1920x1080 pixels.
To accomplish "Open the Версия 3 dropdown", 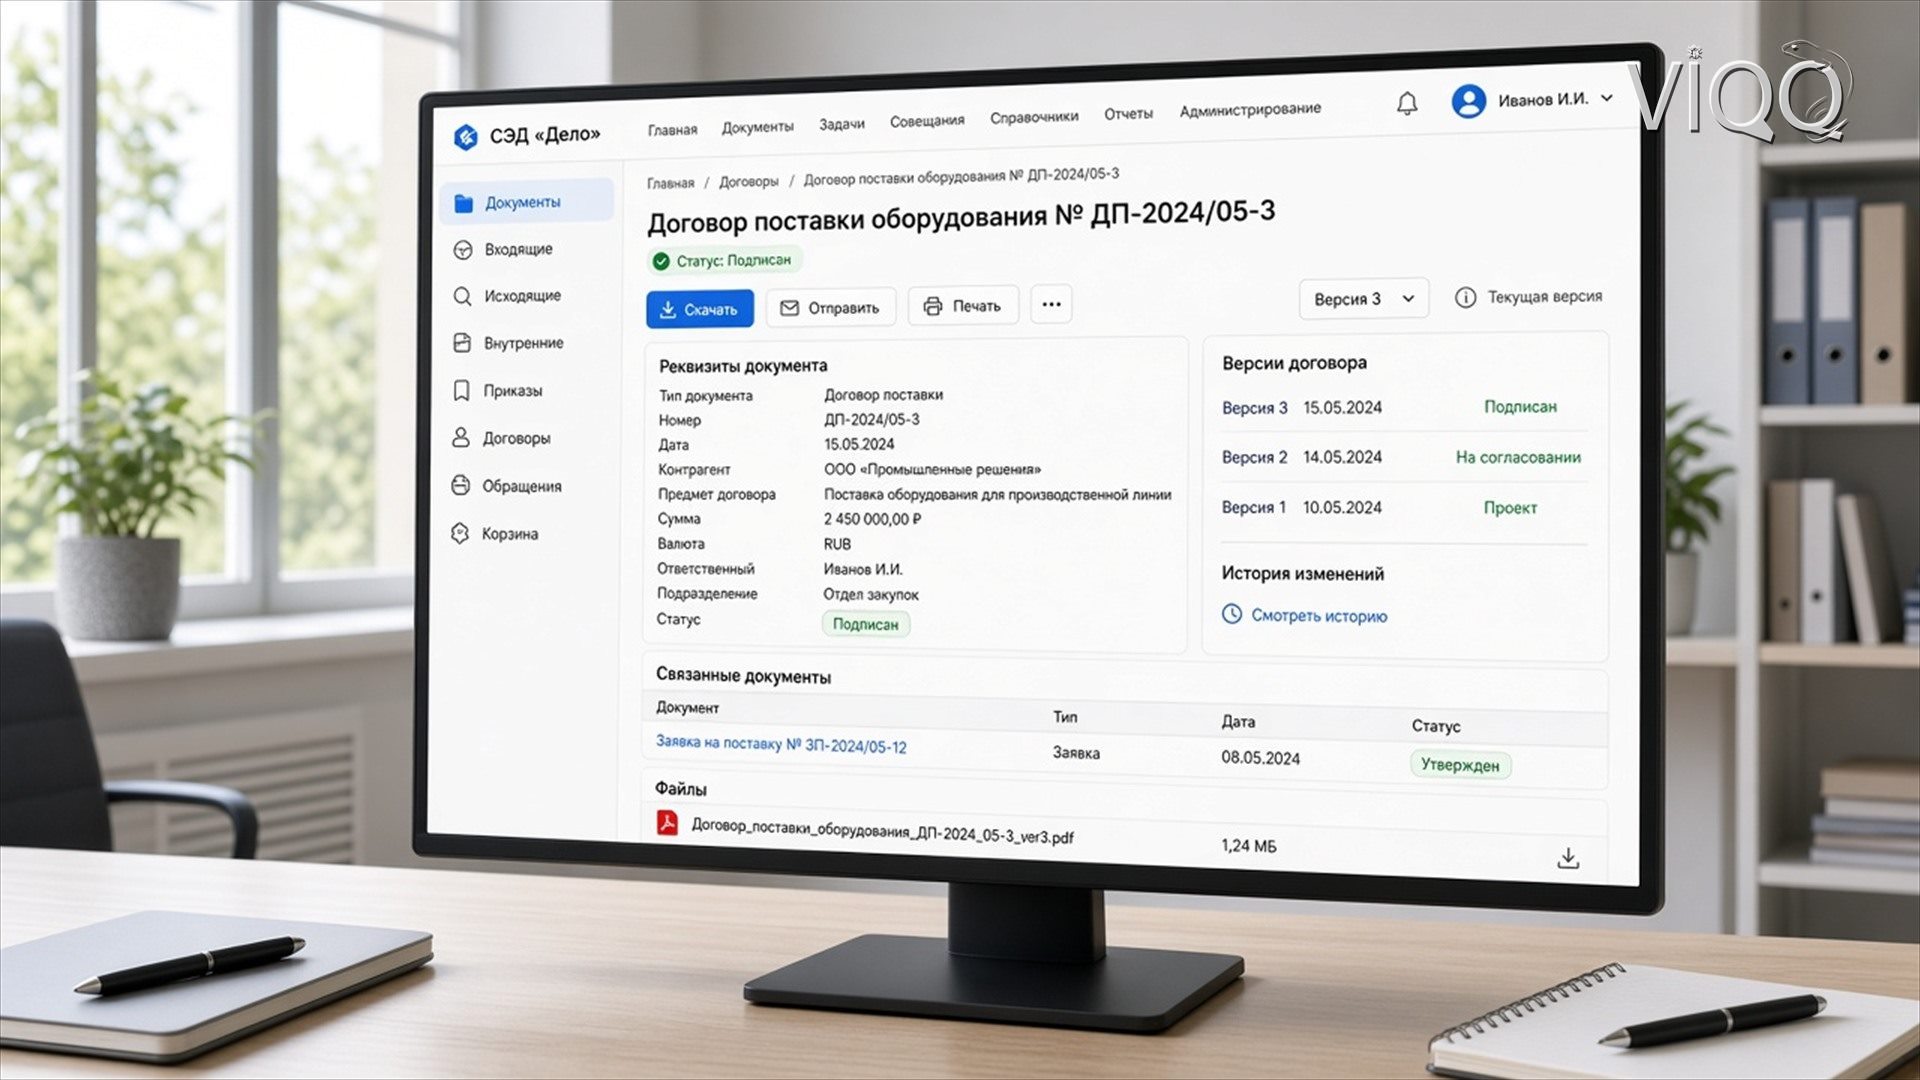I will [x=1364, y=299].
